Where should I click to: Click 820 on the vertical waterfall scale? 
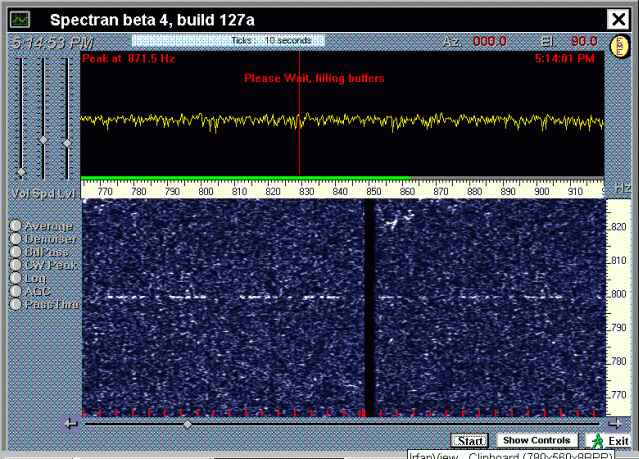pyautogui.click(x=618, y=227)
